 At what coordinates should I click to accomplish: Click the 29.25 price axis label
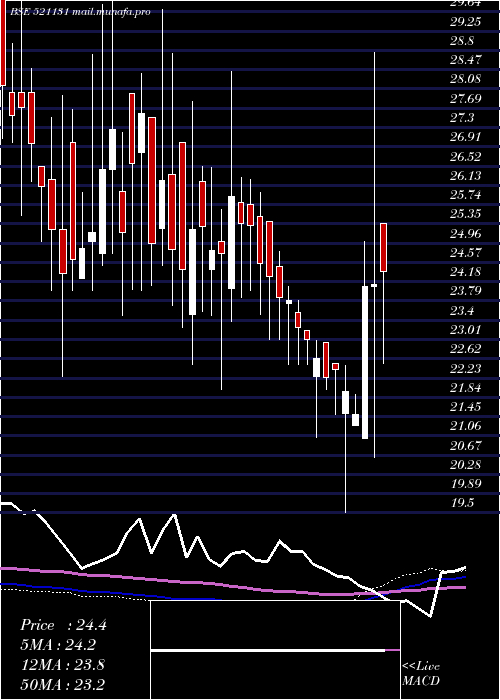(465, 21)
